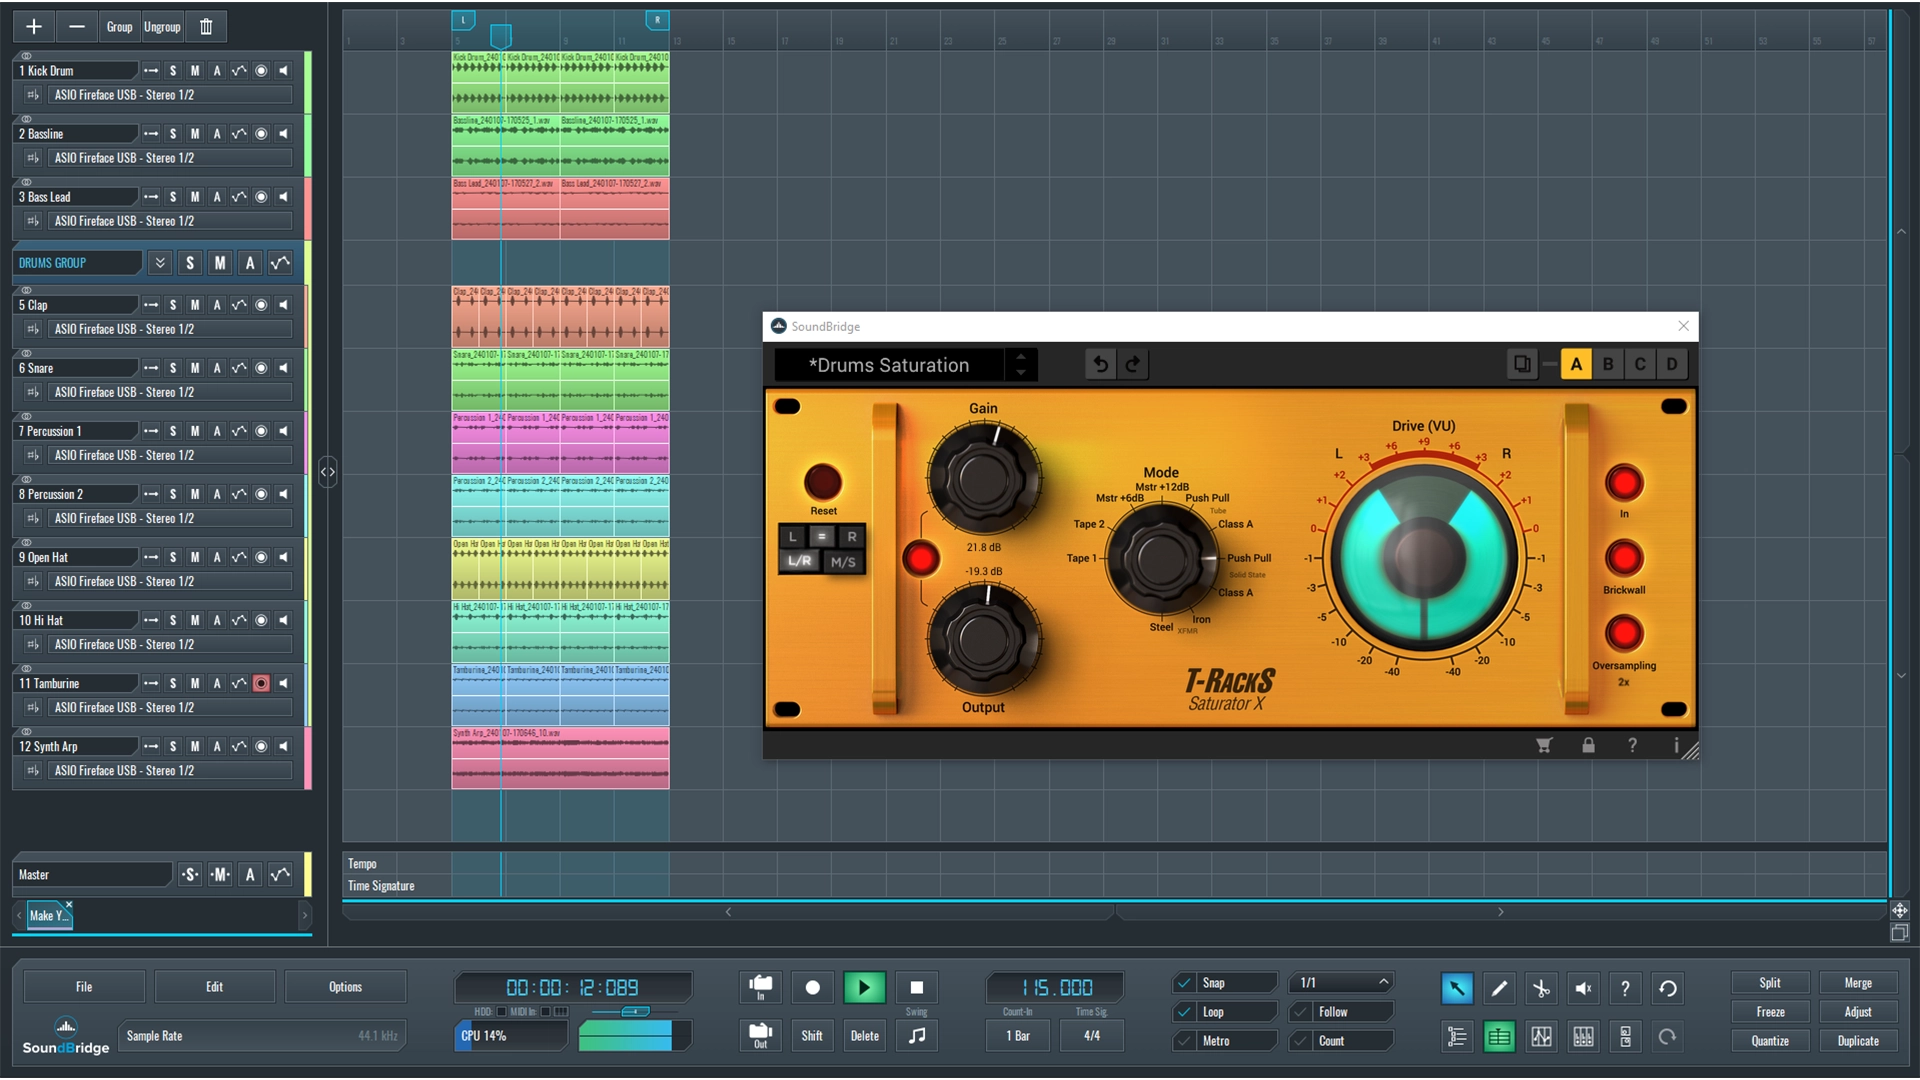Enable the Count checkbox
Screen dimensions: 1920x1080
click(1300, 1041)
